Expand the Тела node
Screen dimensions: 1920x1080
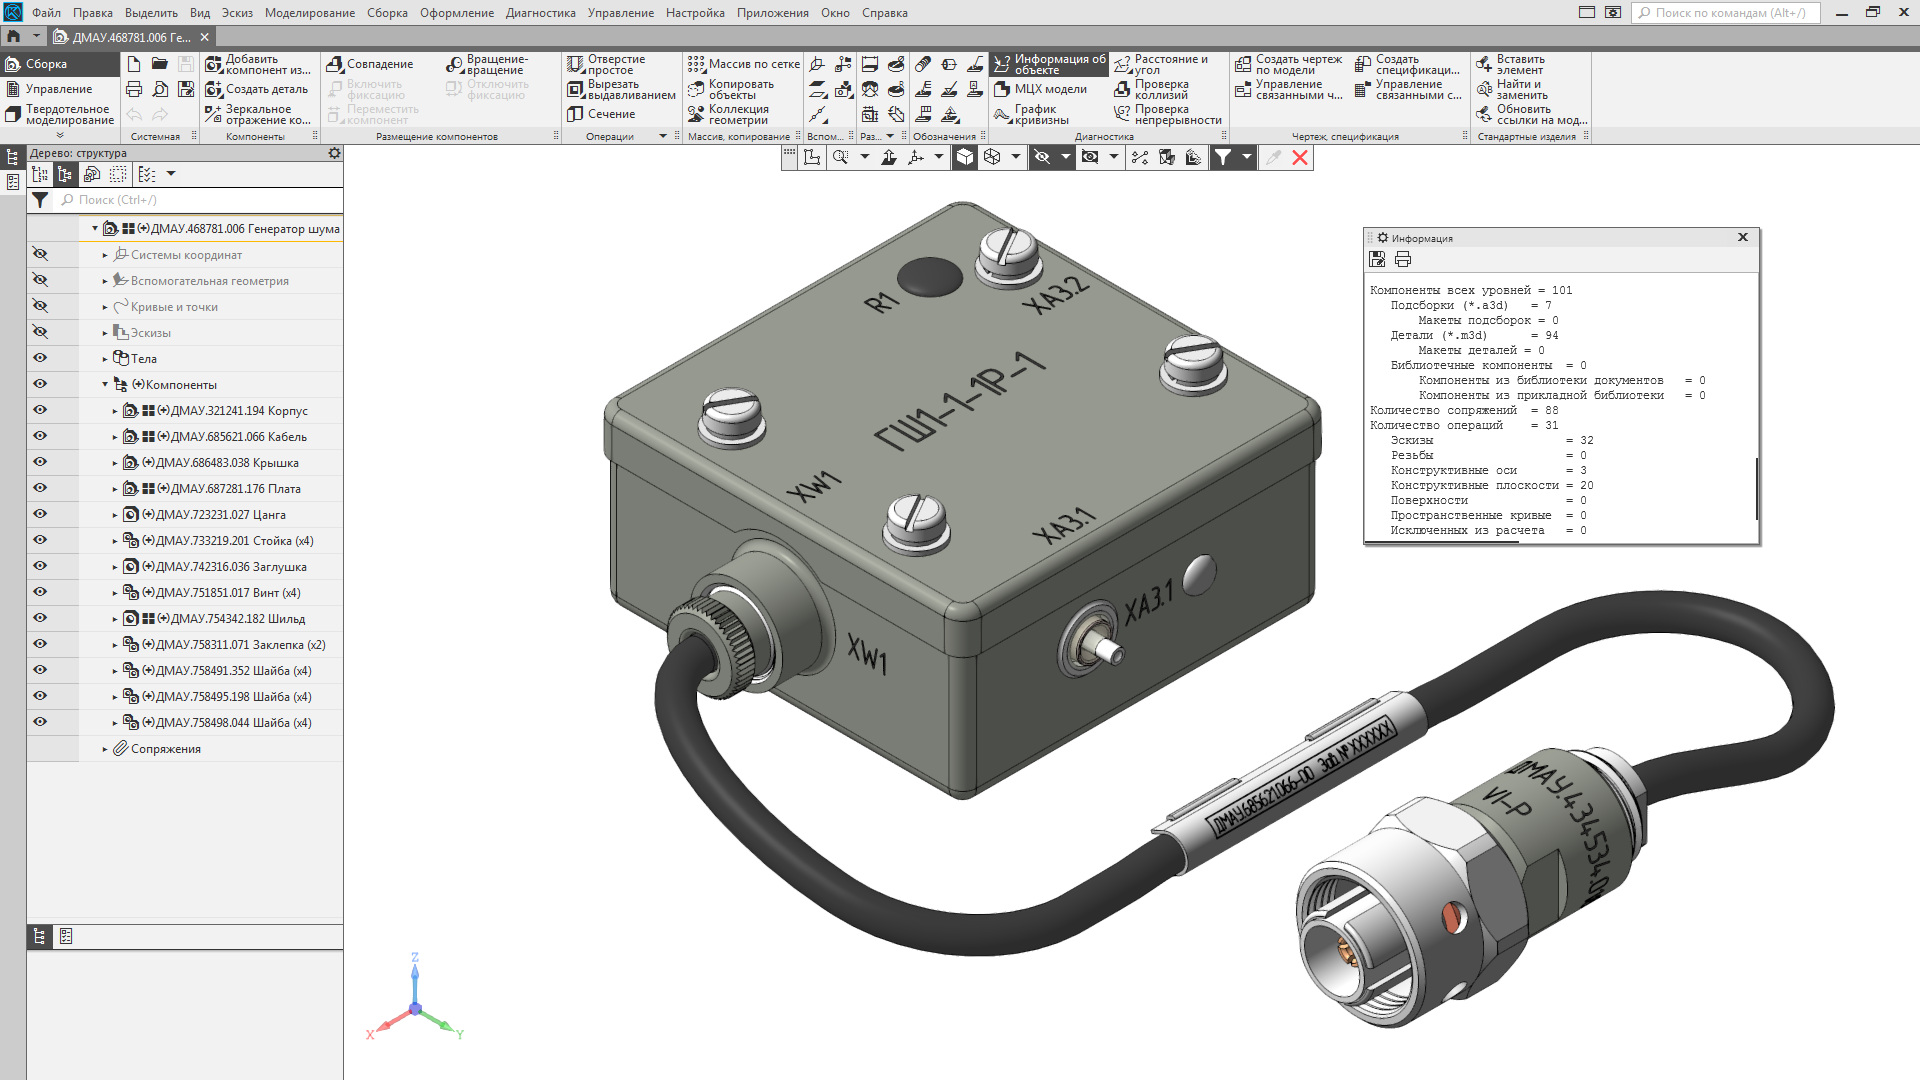pos(105,359)
